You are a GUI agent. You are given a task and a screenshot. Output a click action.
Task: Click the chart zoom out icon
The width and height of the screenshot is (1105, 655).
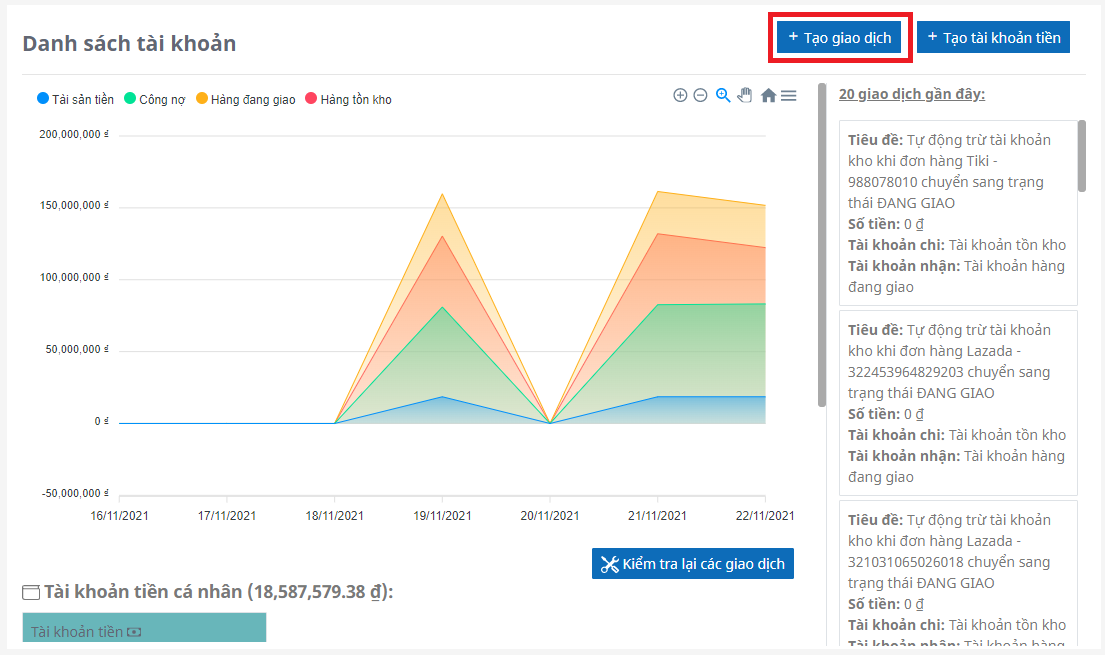click(700, 95)
